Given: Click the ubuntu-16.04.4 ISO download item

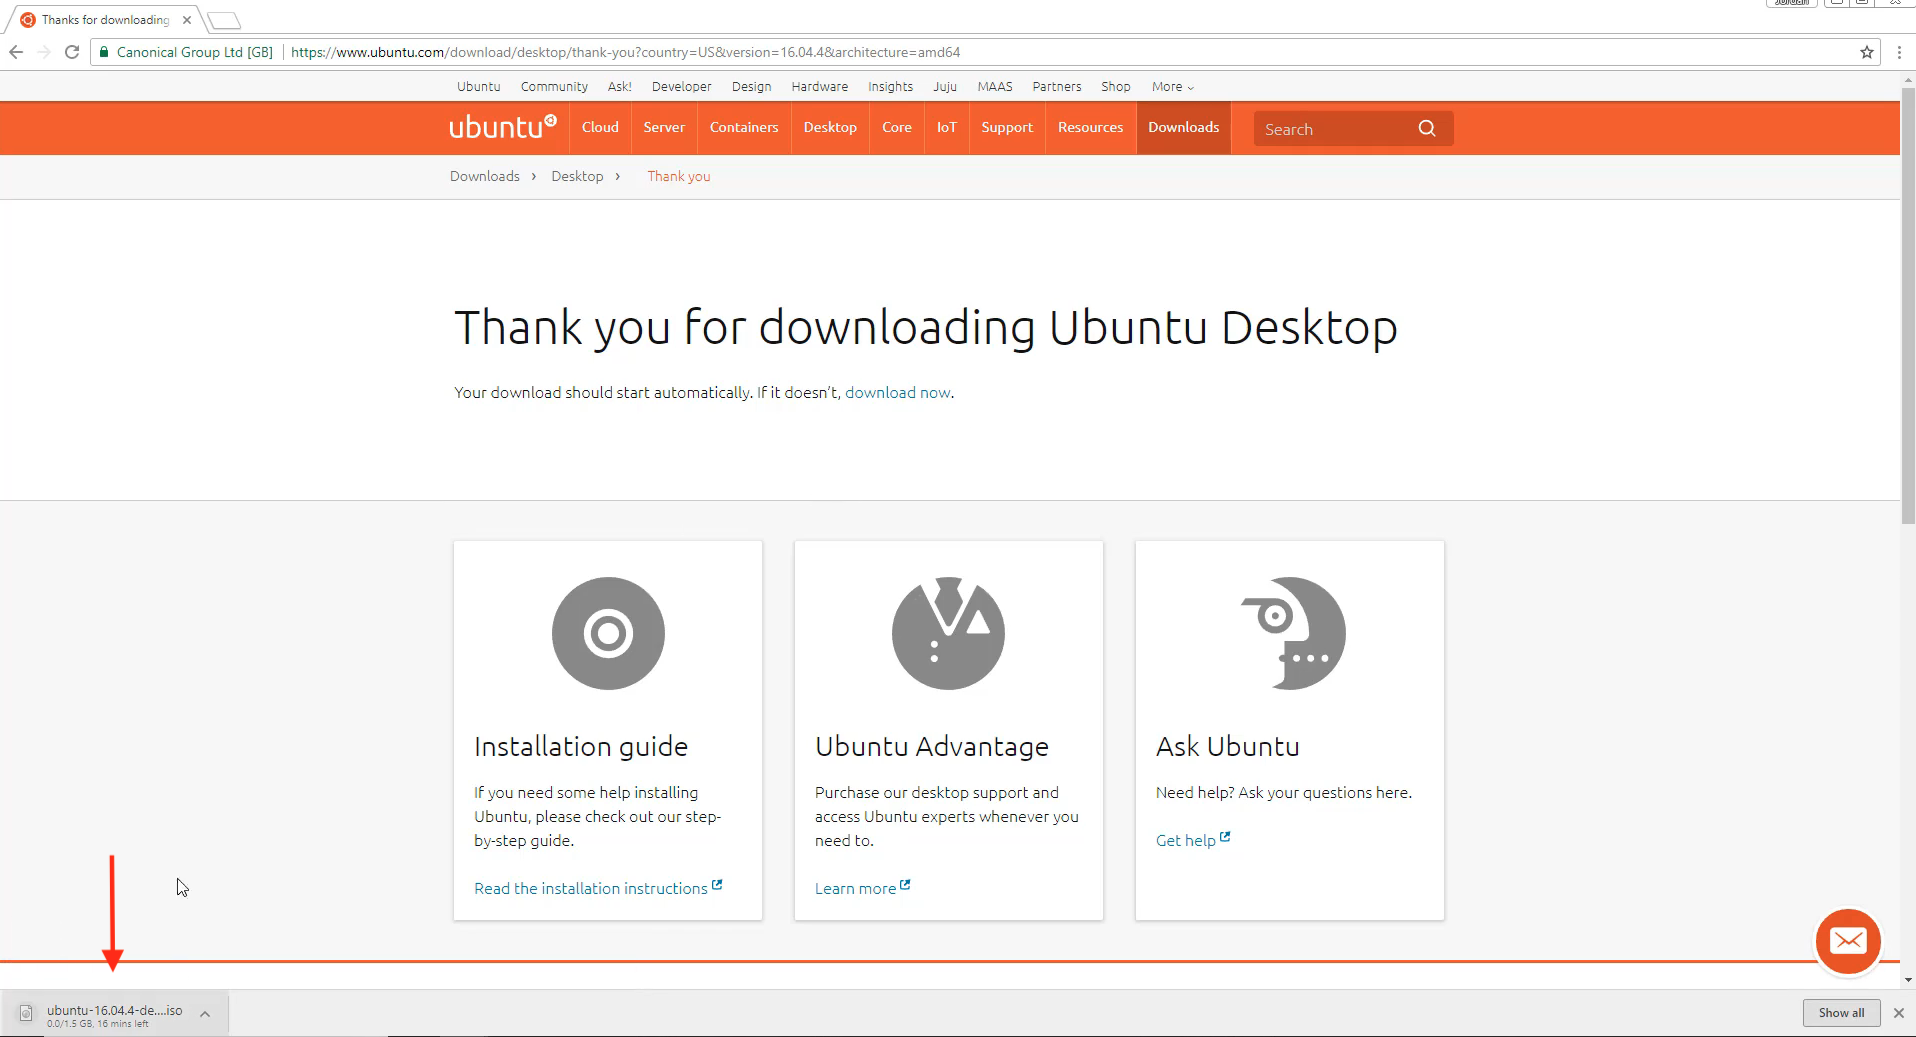Looking at the screenshot, I should pos(115,1014).
